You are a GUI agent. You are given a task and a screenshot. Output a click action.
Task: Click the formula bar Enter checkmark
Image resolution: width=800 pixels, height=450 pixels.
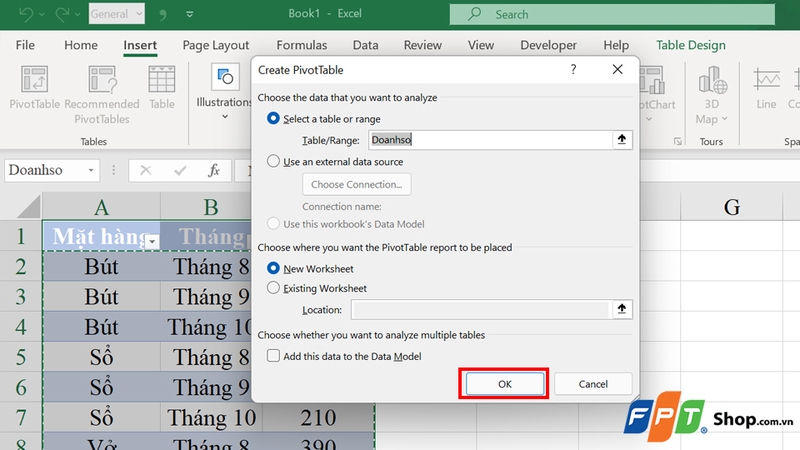tap(180, 170)
